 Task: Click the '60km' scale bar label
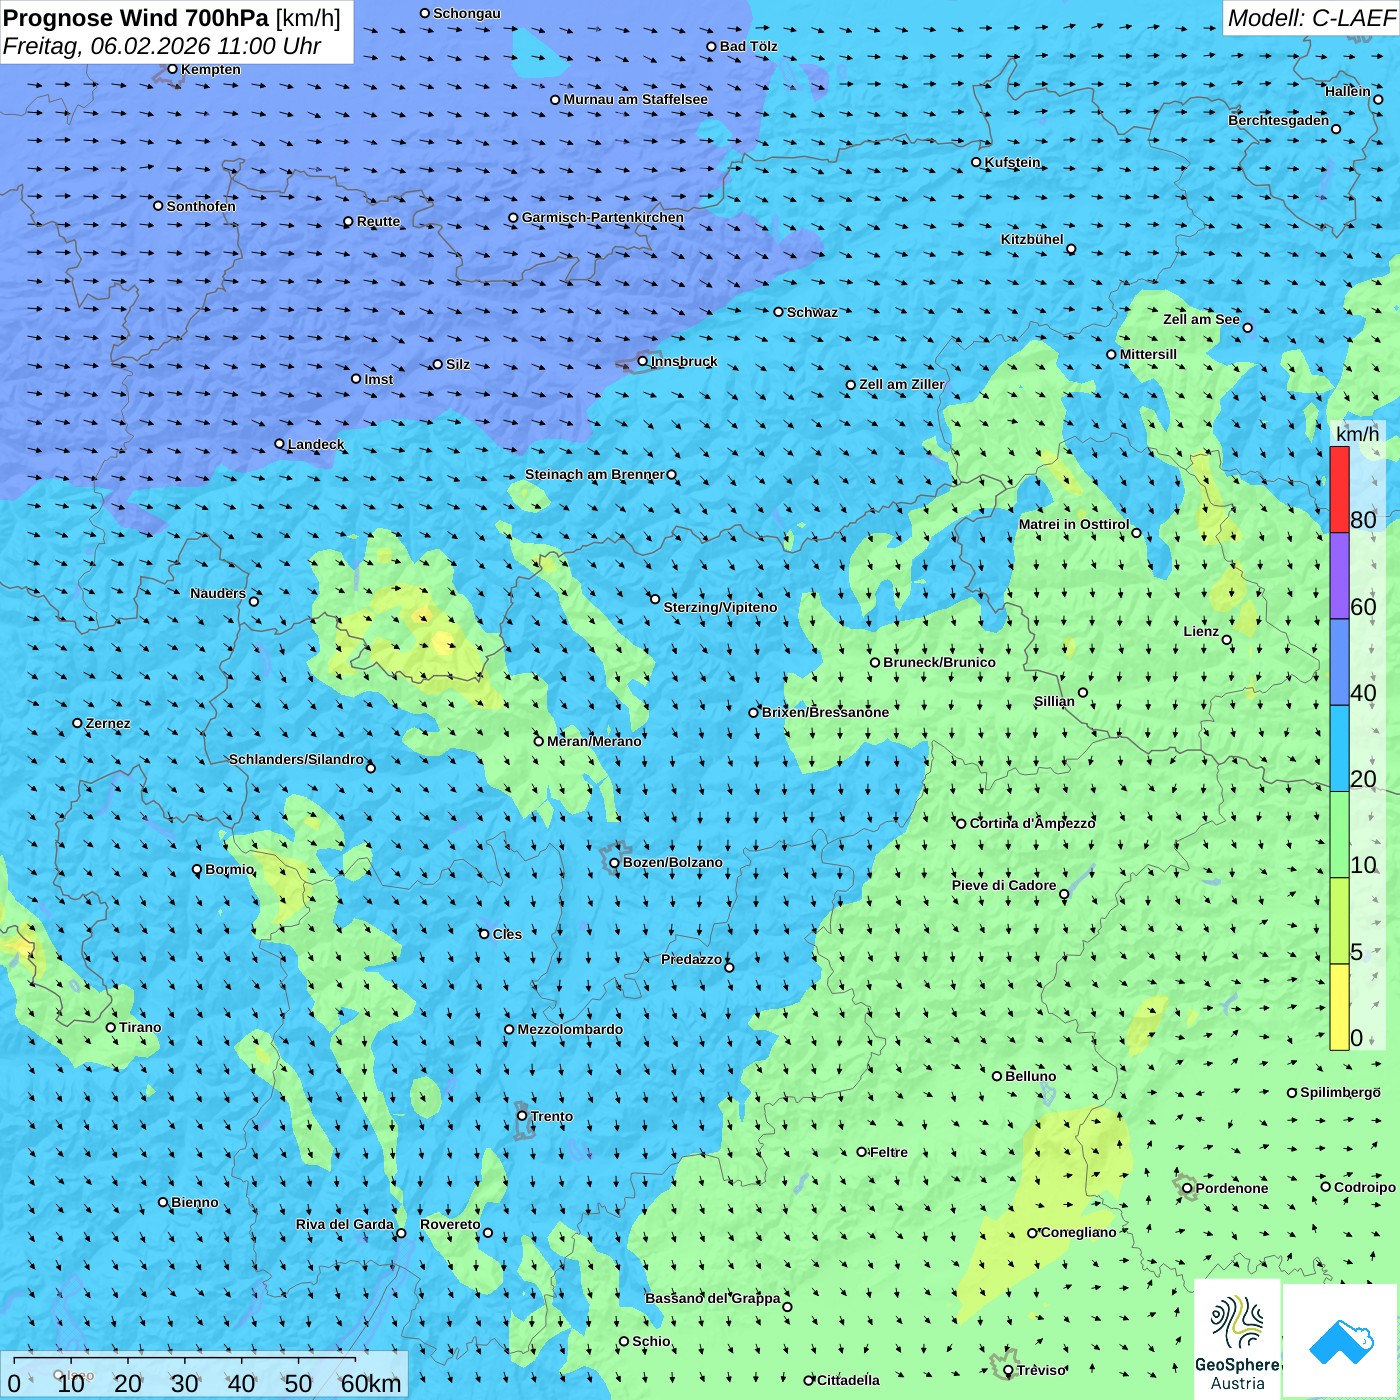click(x=370, y=1383)
